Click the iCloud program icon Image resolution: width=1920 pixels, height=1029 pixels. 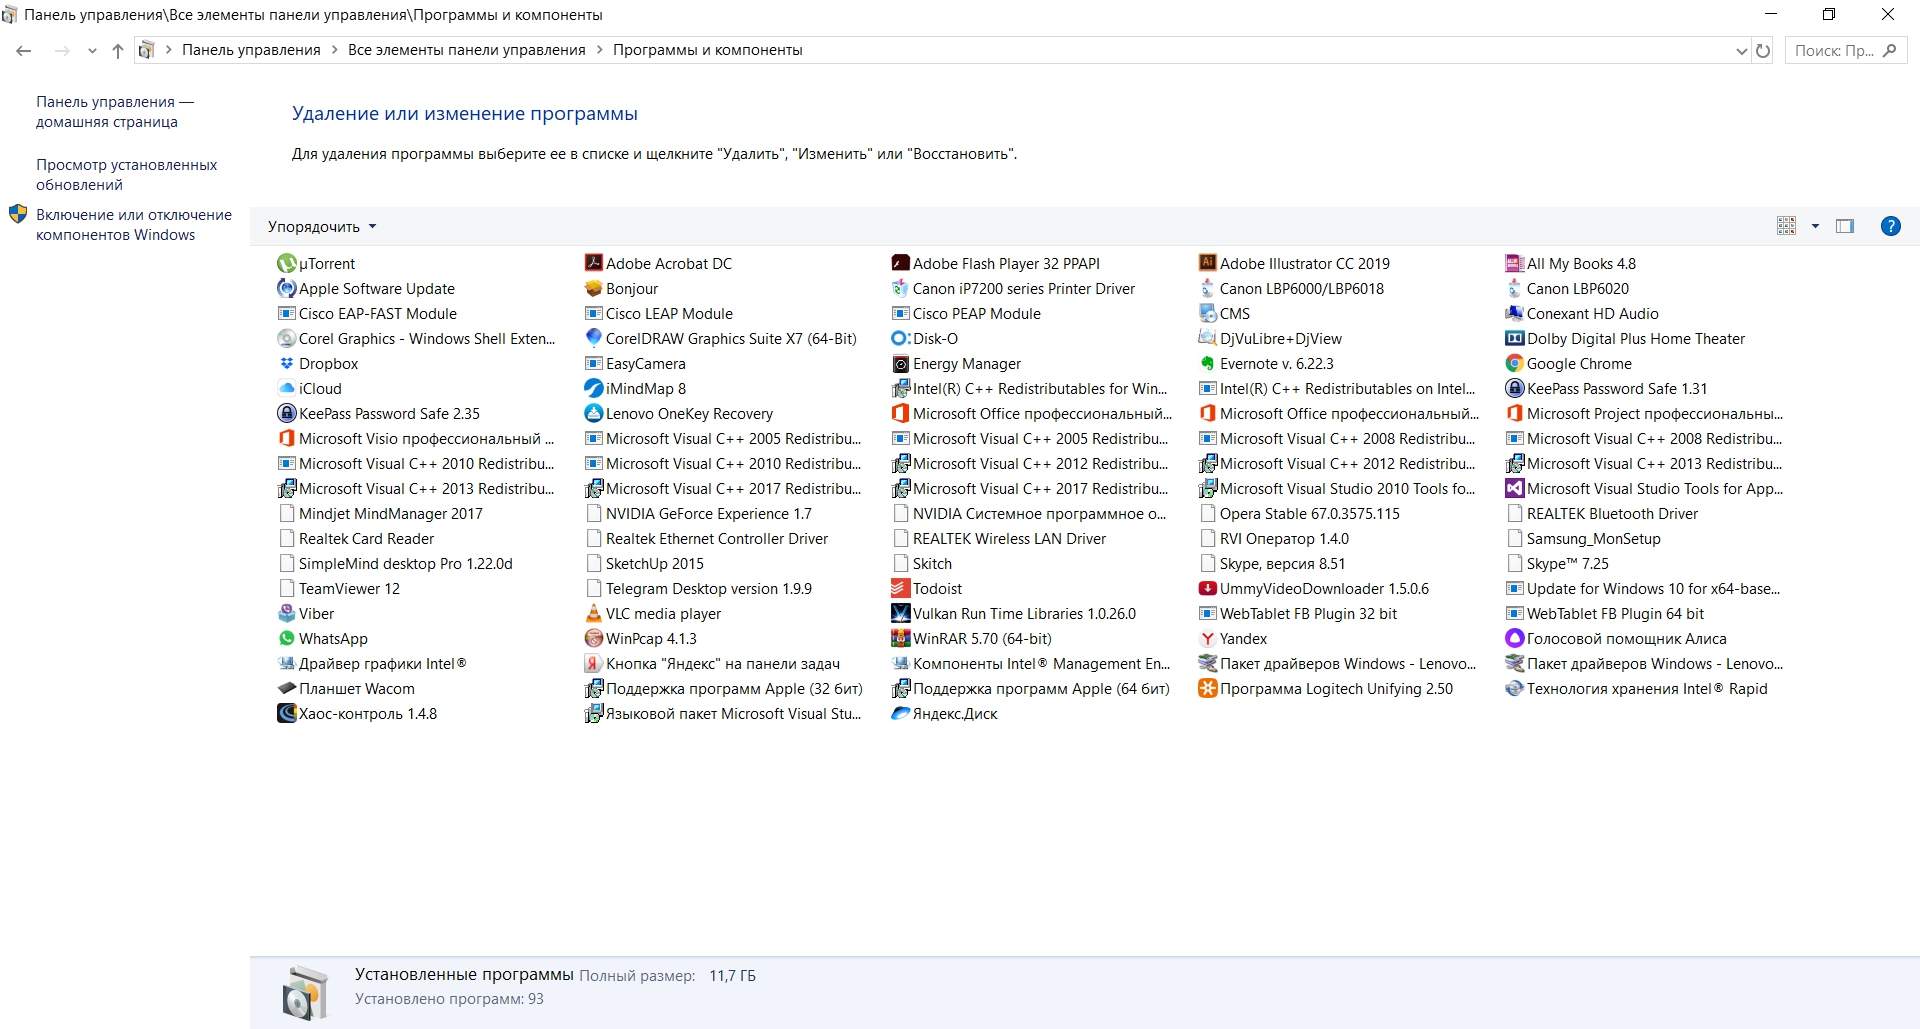coord(287,389)
